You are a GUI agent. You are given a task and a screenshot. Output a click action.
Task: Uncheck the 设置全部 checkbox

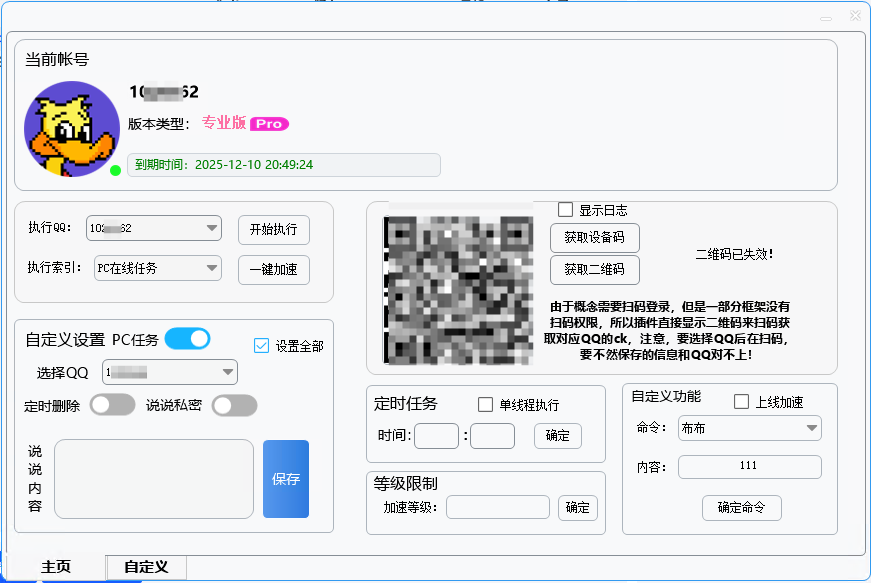tap(262, 346)
